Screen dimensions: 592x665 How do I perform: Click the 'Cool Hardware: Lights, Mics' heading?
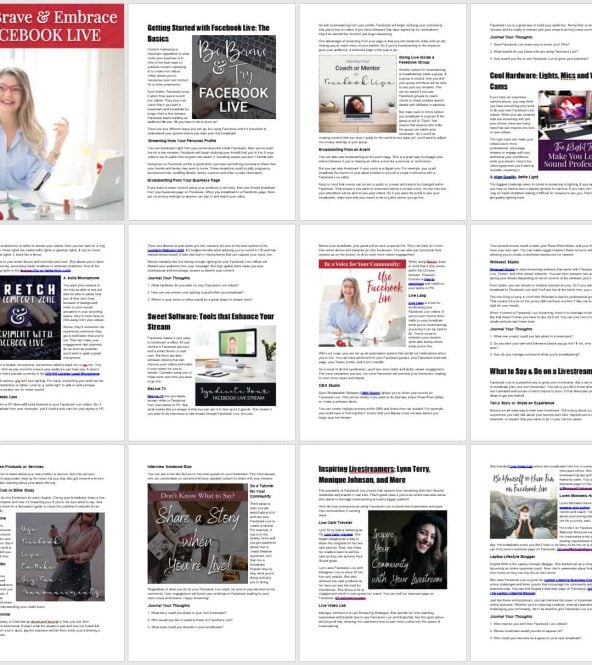coord(541,81)
